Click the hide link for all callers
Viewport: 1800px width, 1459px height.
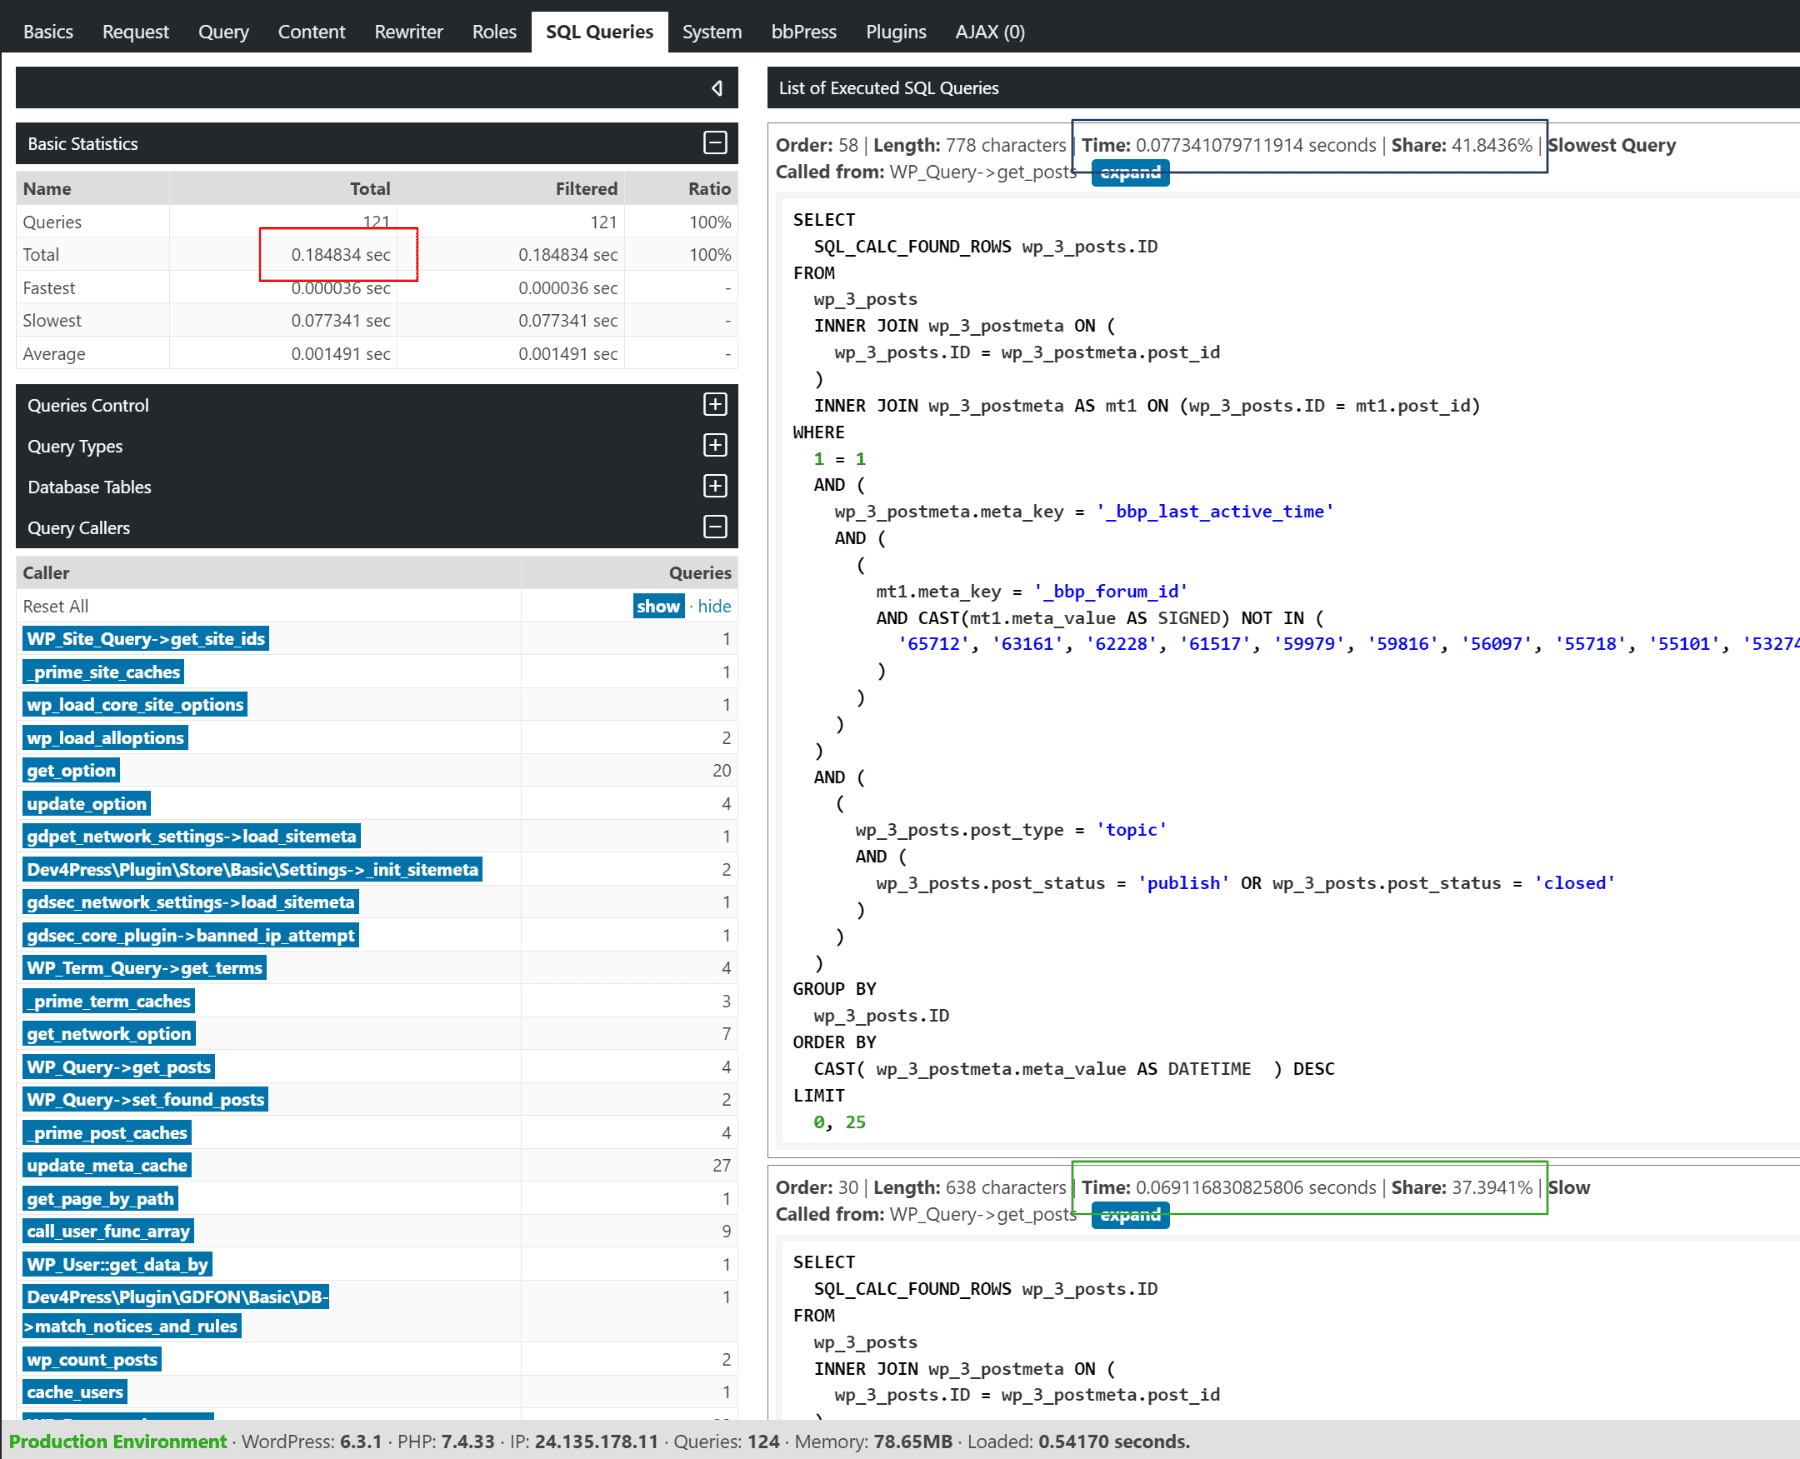[714, 606]
